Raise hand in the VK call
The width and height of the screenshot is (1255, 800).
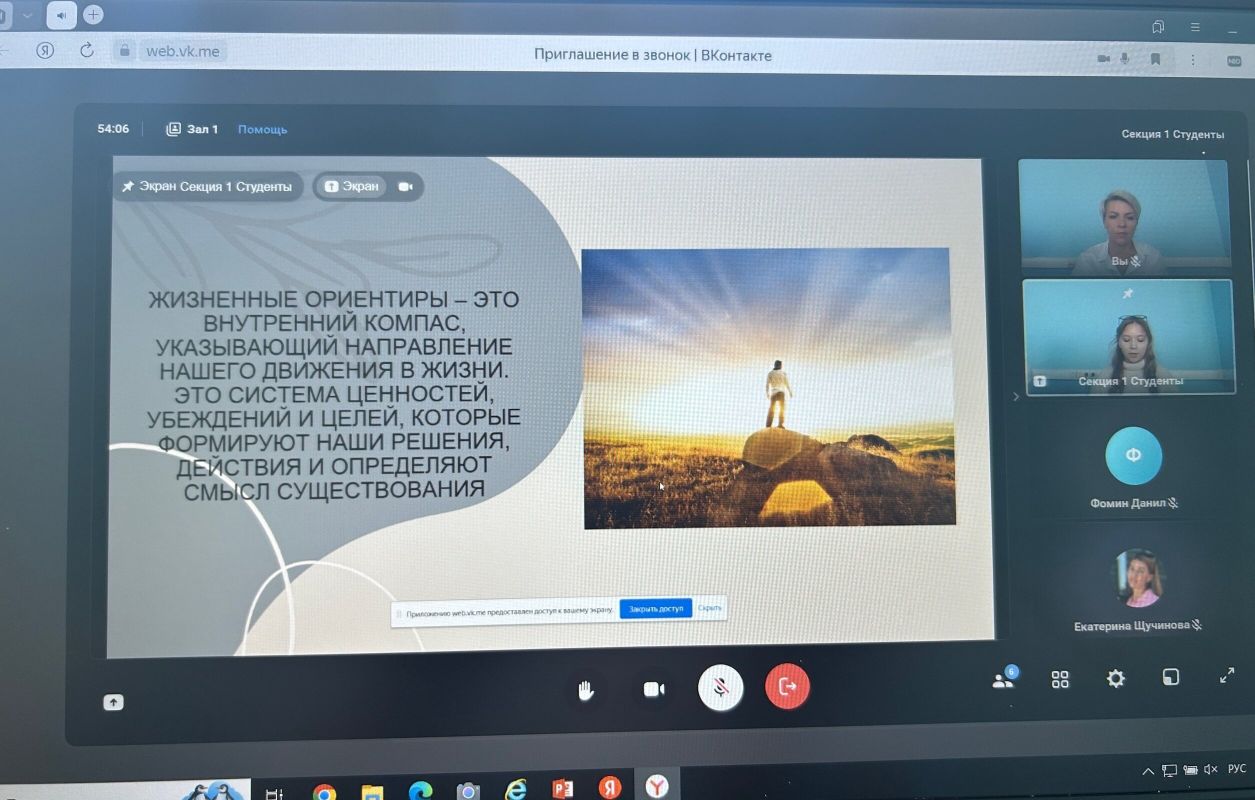click(586, 690)
